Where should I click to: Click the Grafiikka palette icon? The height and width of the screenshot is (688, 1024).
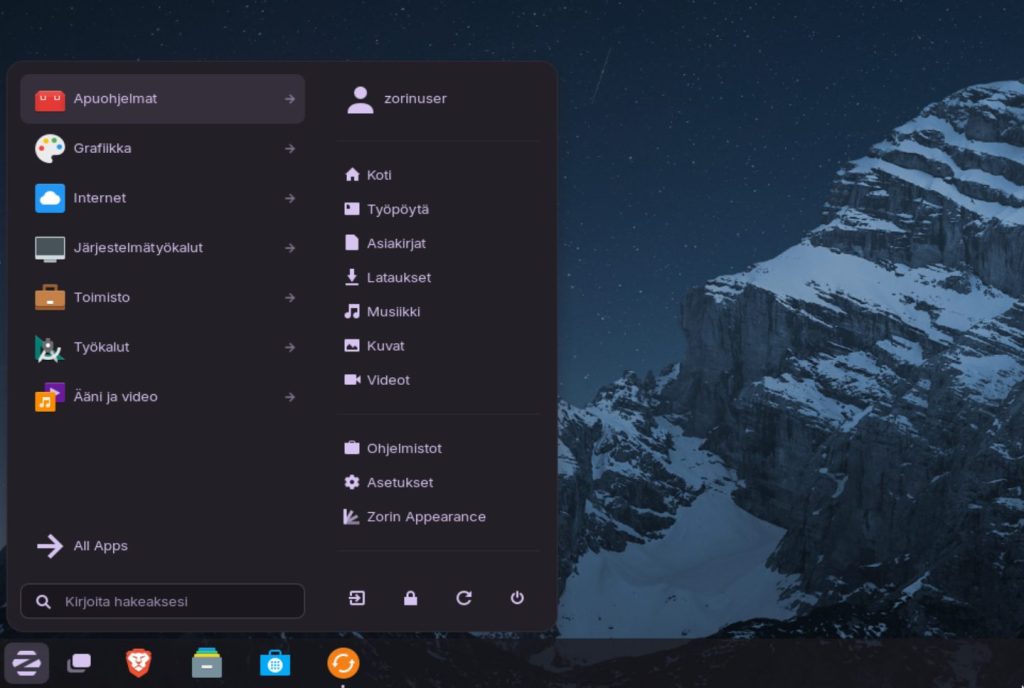coord(50,149)
